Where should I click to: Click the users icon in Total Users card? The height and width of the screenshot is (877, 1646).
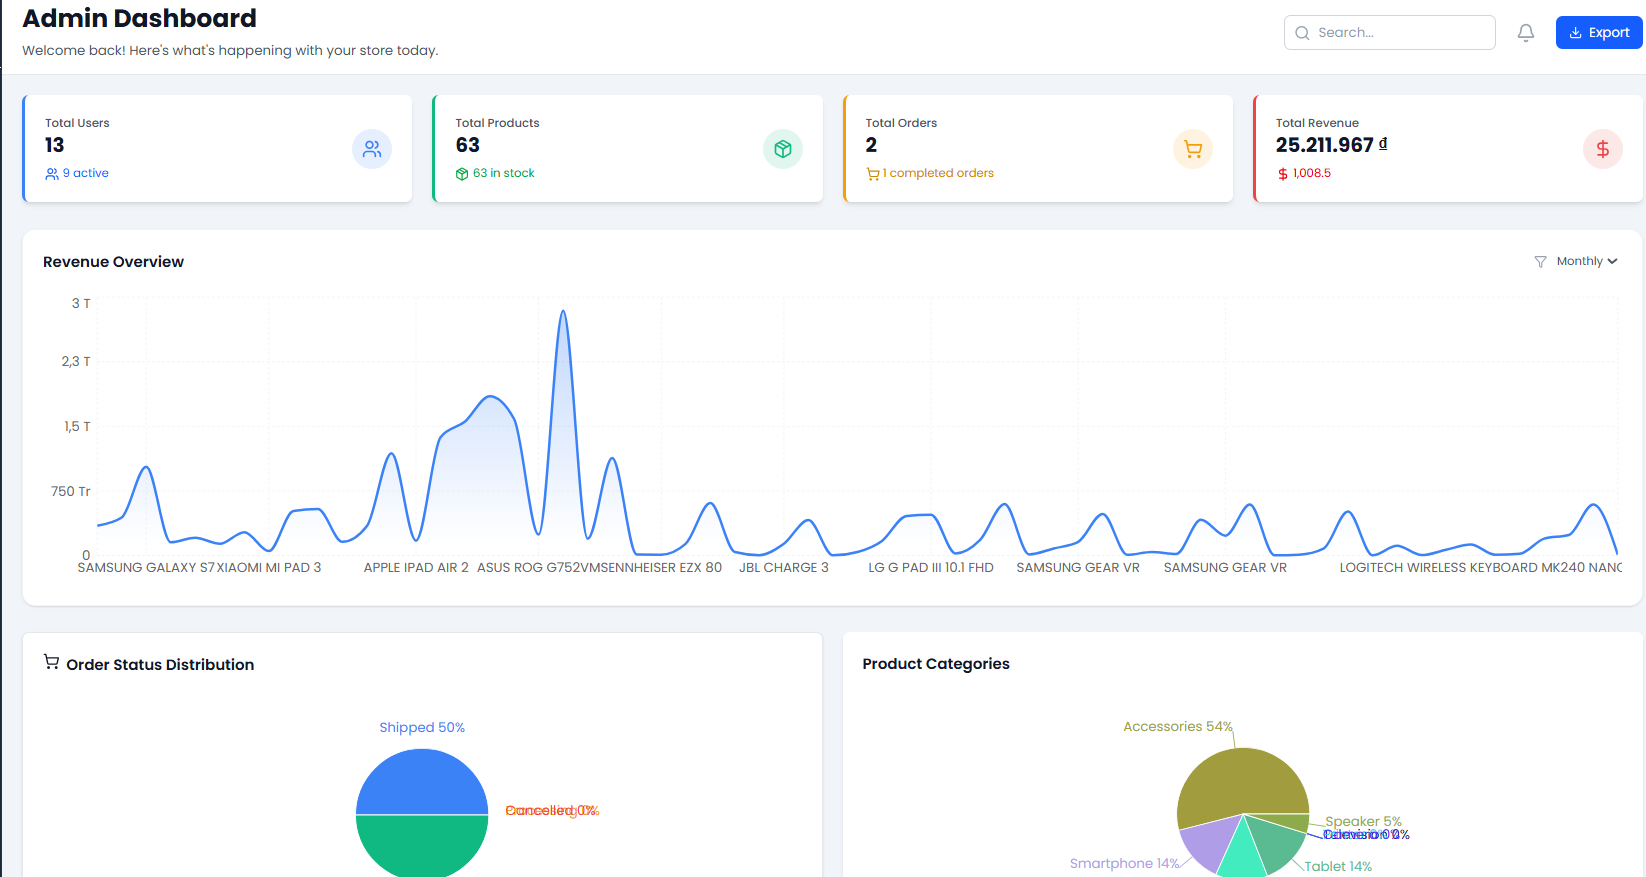(x=372, y=149)
